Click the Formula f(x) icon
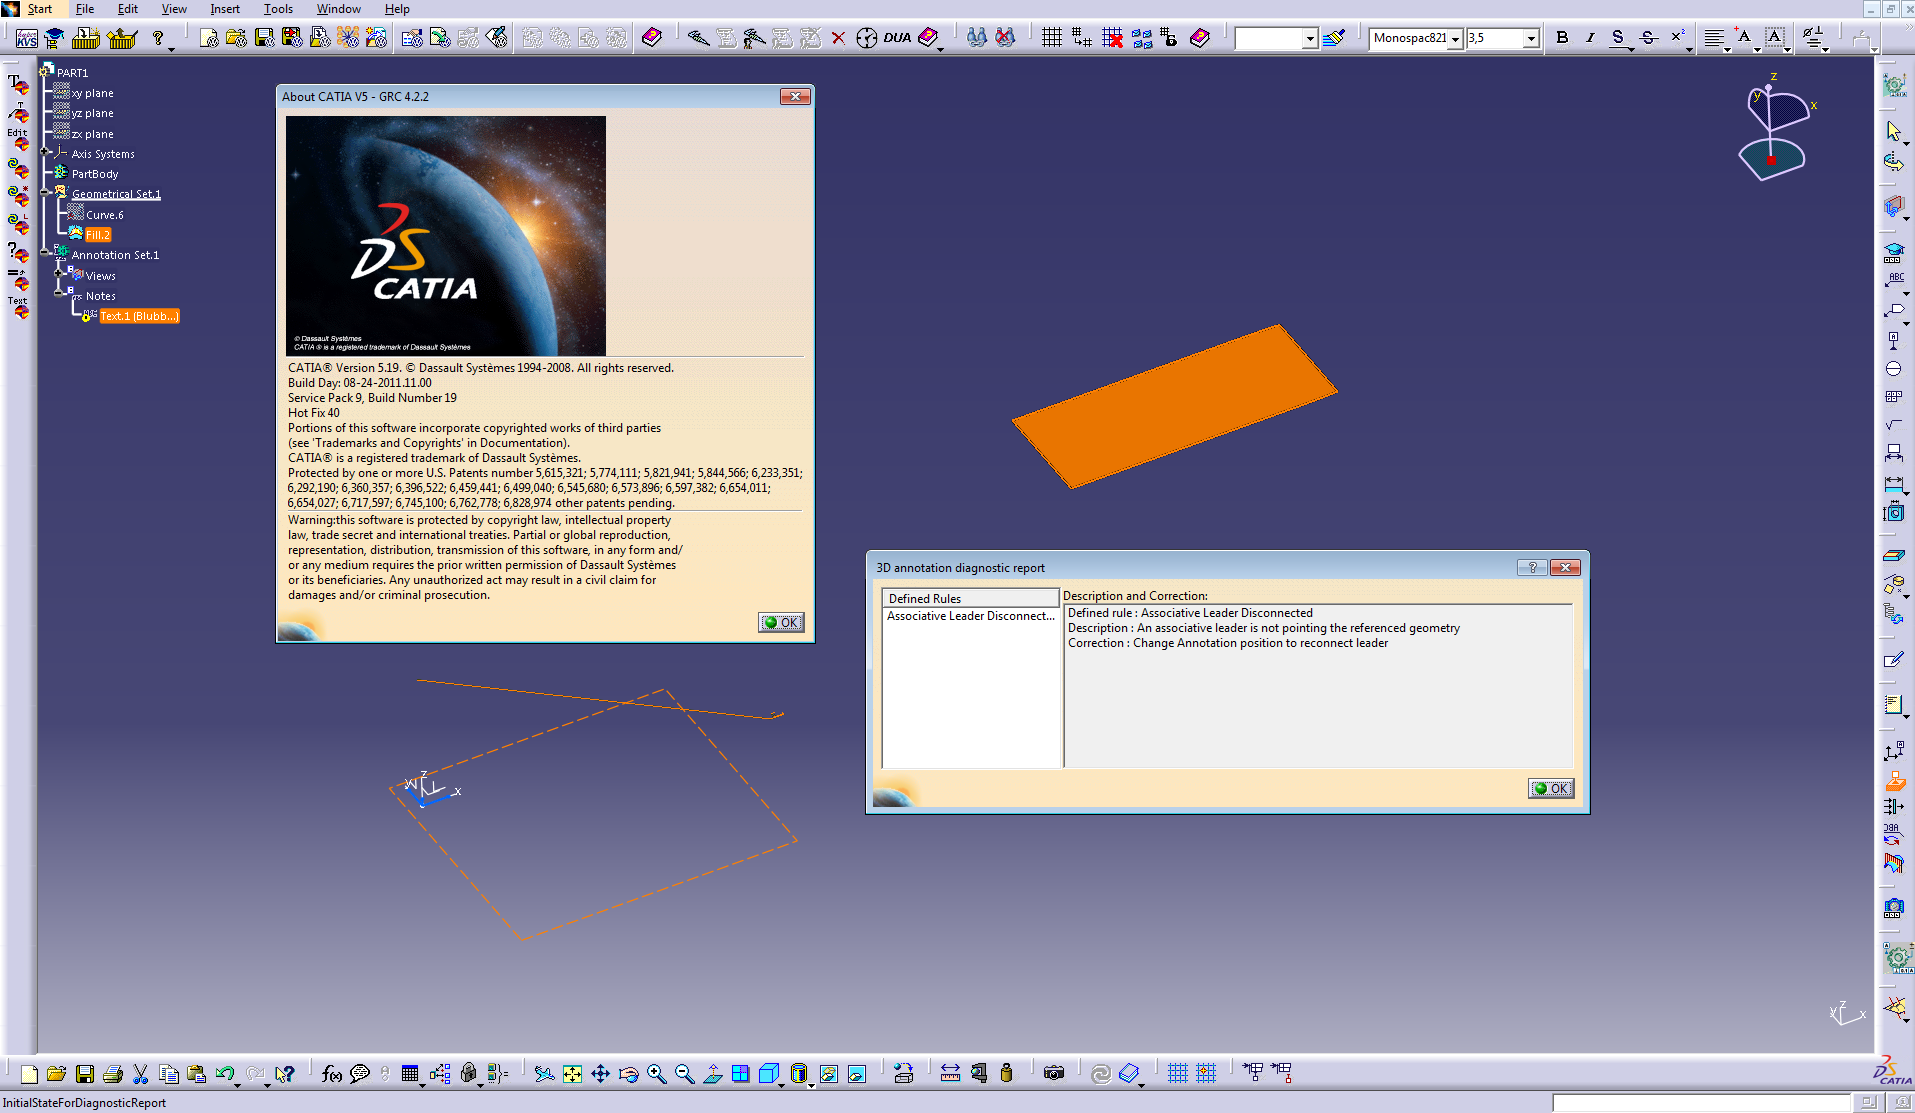Image resolution: width=1915 pixels, height=1113 pixels. [x=332, y=1073]
